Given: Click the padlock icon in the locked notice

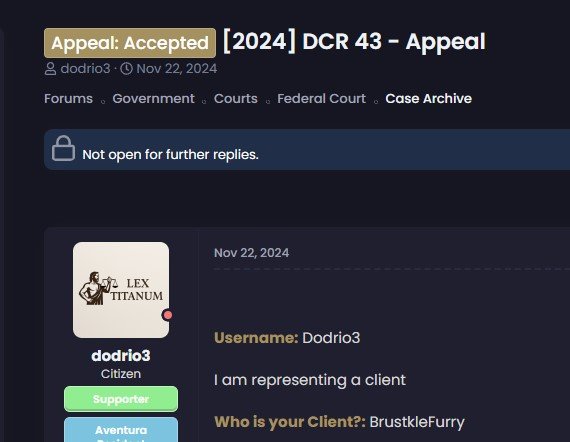Looking at the screenshot, I should coord(63,148).
